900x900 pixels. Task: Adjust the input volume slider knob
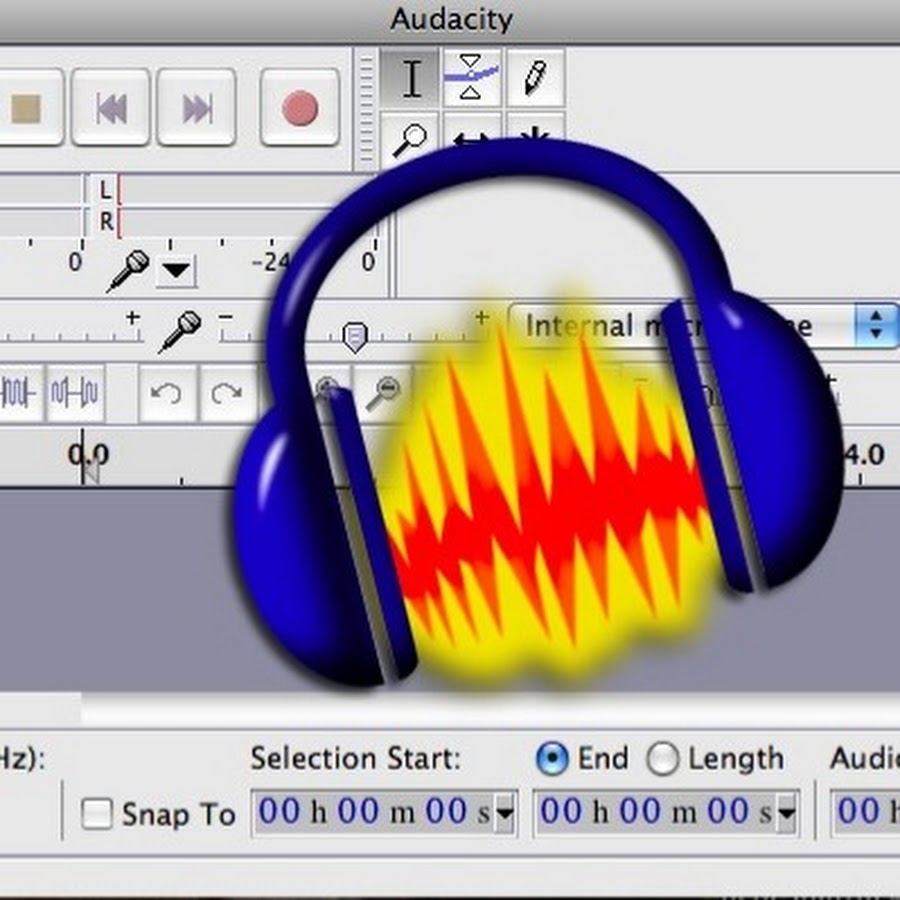click(x=355, y=337)
